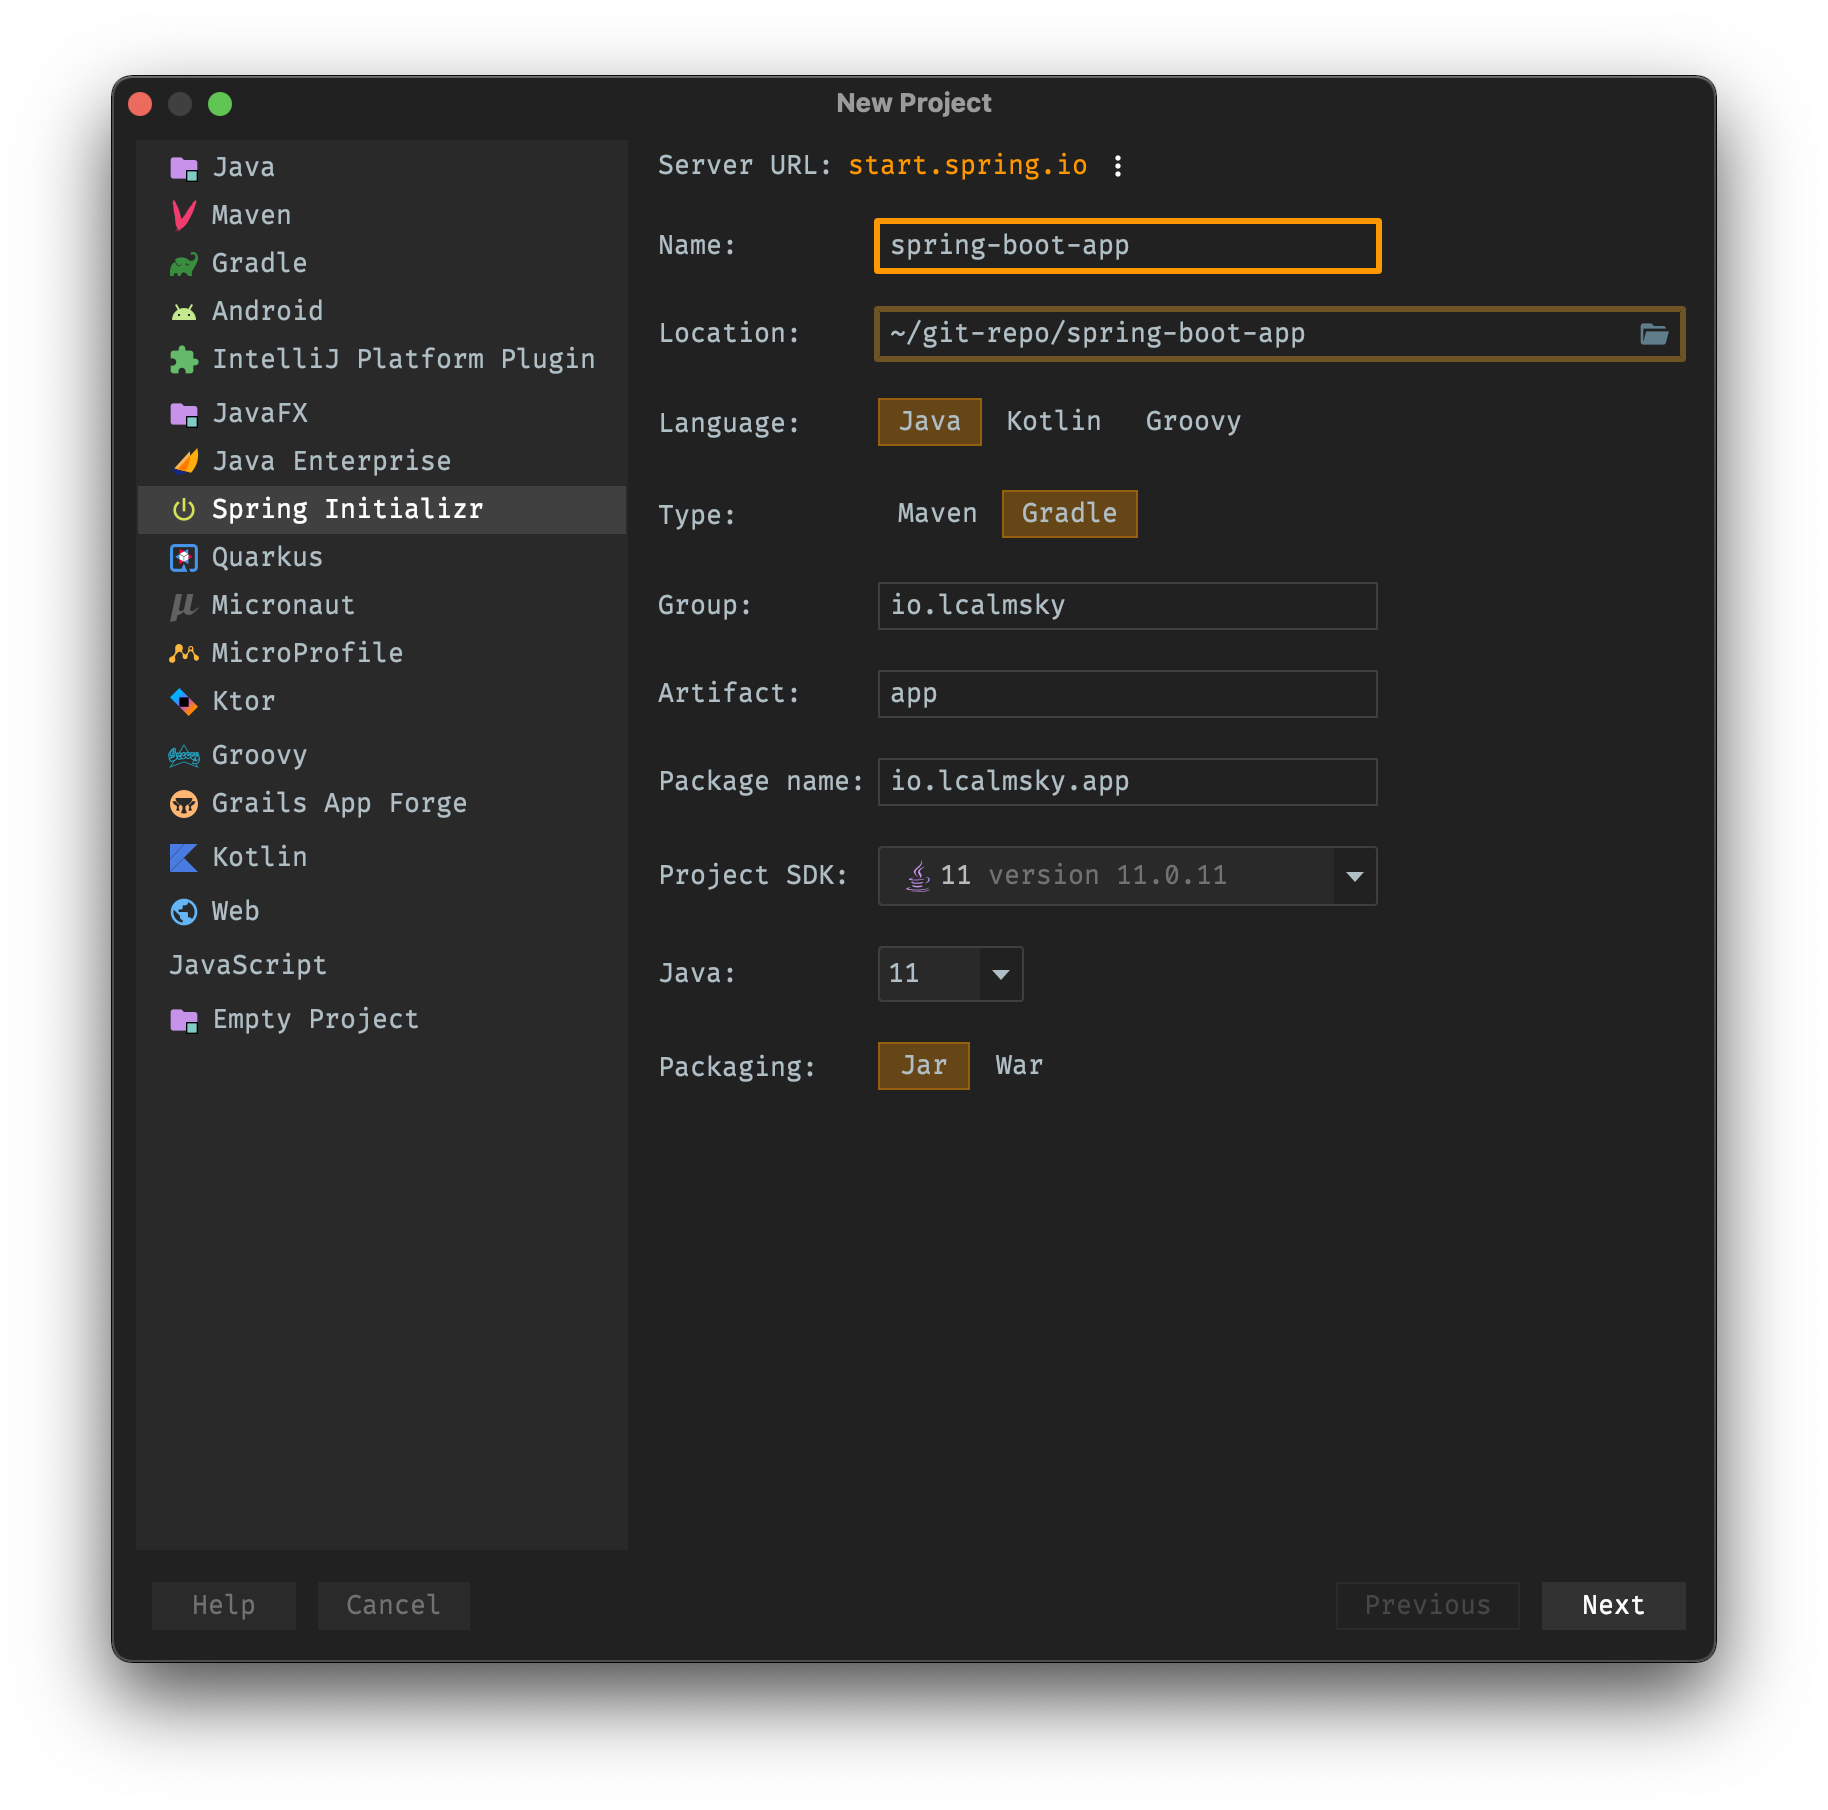Image resolution: width=1828 pixels, height=1810 pixels.
Task: Click the Cancel button
Action: click(393, 1606)
